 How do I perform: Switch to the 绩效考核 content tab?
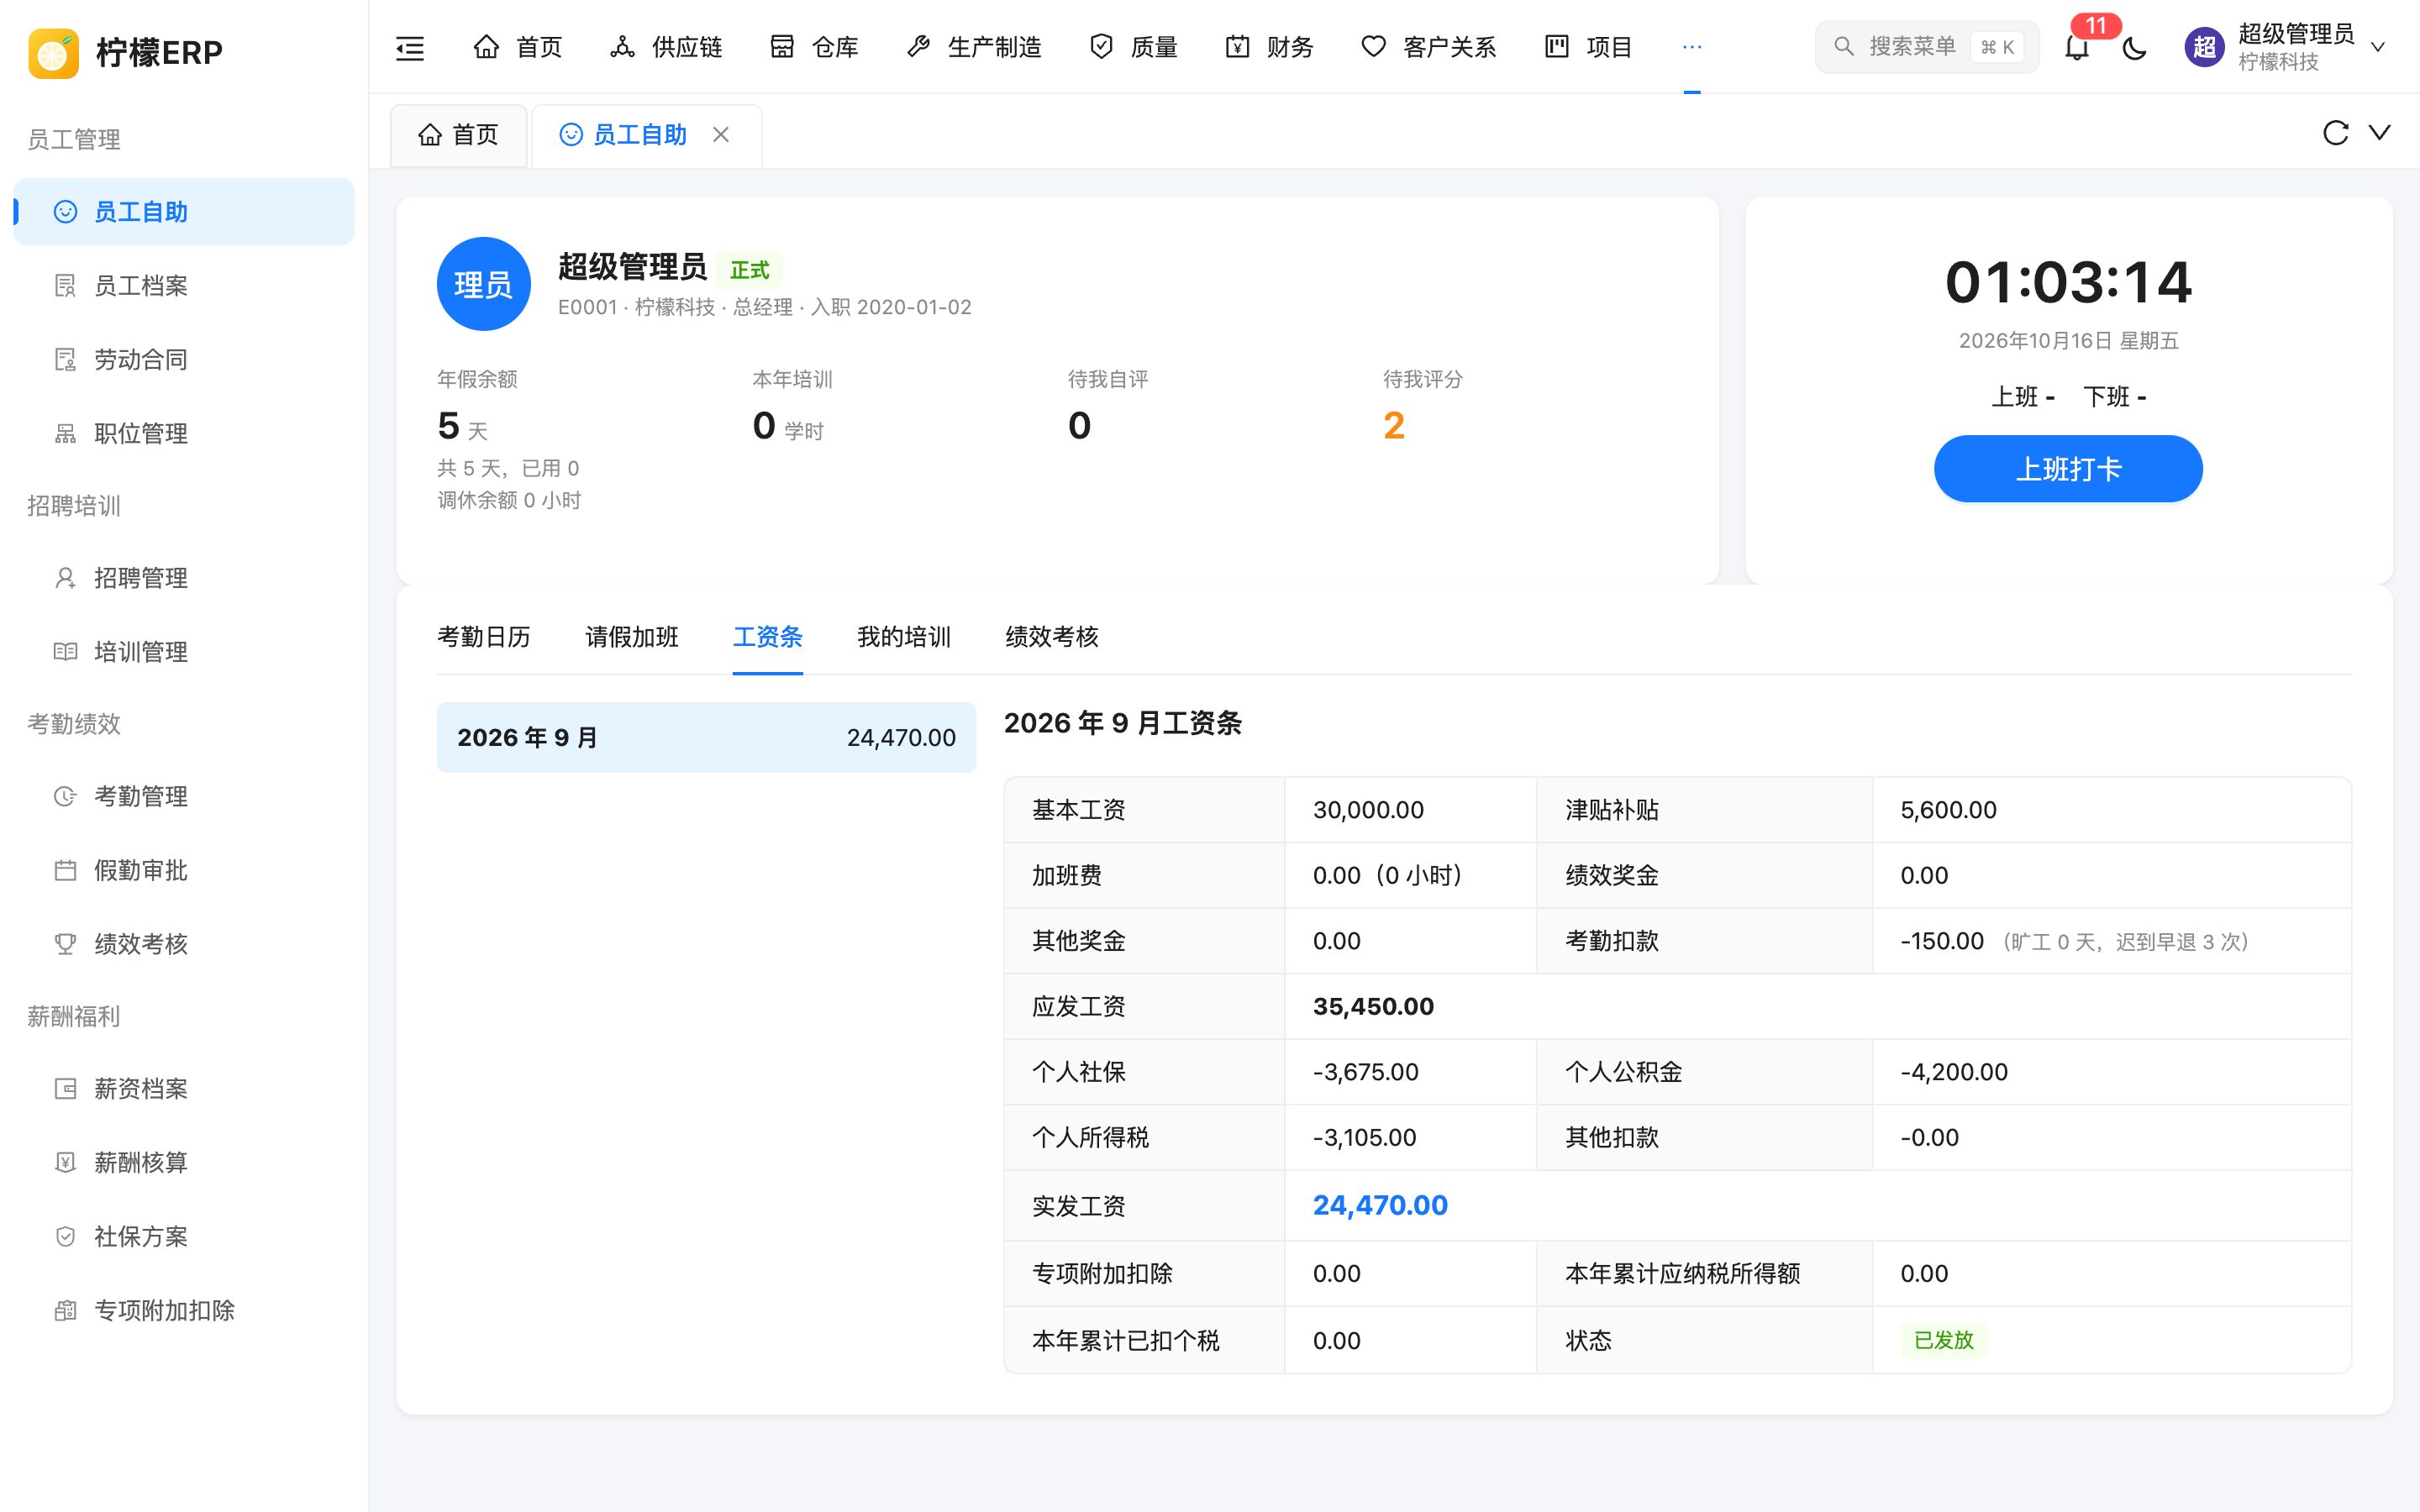1052,637
